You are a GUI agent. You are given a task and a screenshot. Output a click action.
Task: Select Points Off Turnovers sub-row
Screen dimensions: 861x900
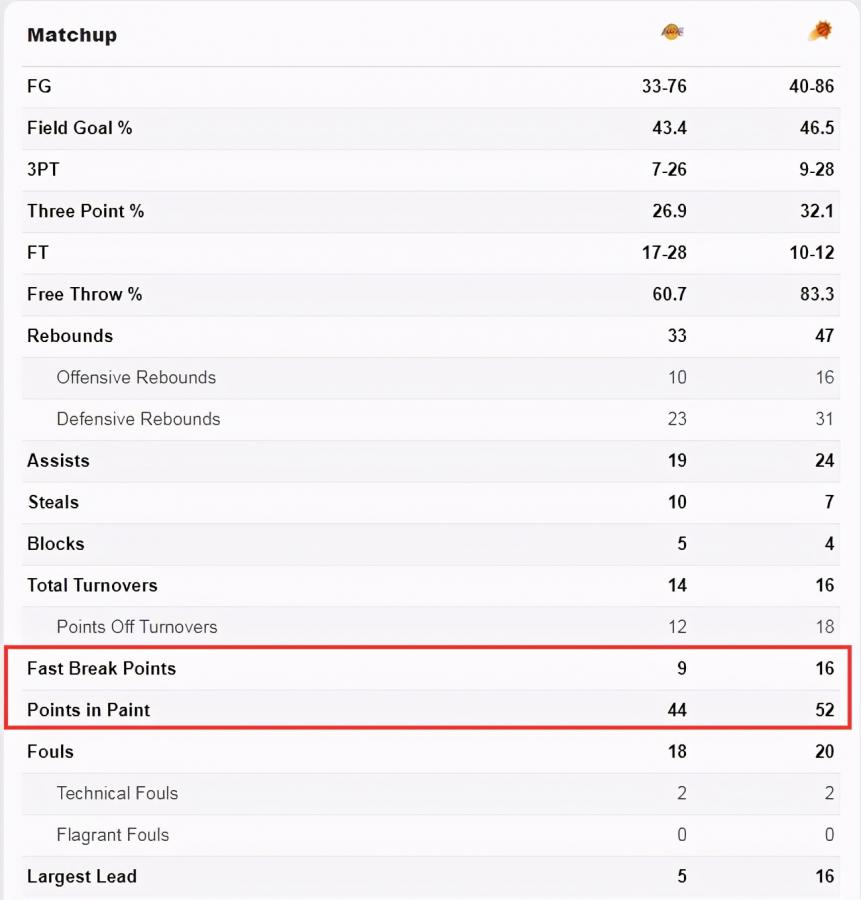430,627
